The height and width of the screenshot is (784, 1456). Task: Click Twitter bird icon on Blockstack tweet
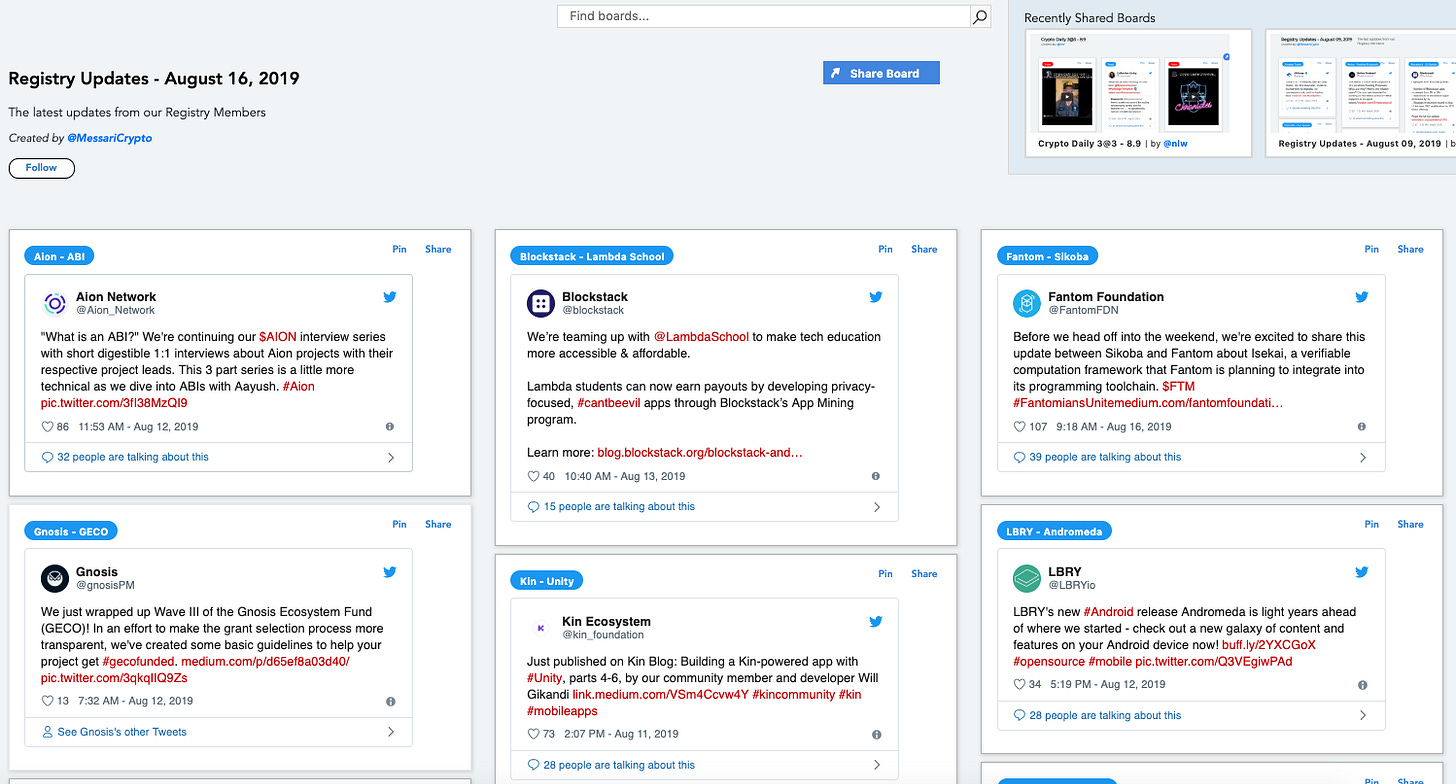[876, 297]
